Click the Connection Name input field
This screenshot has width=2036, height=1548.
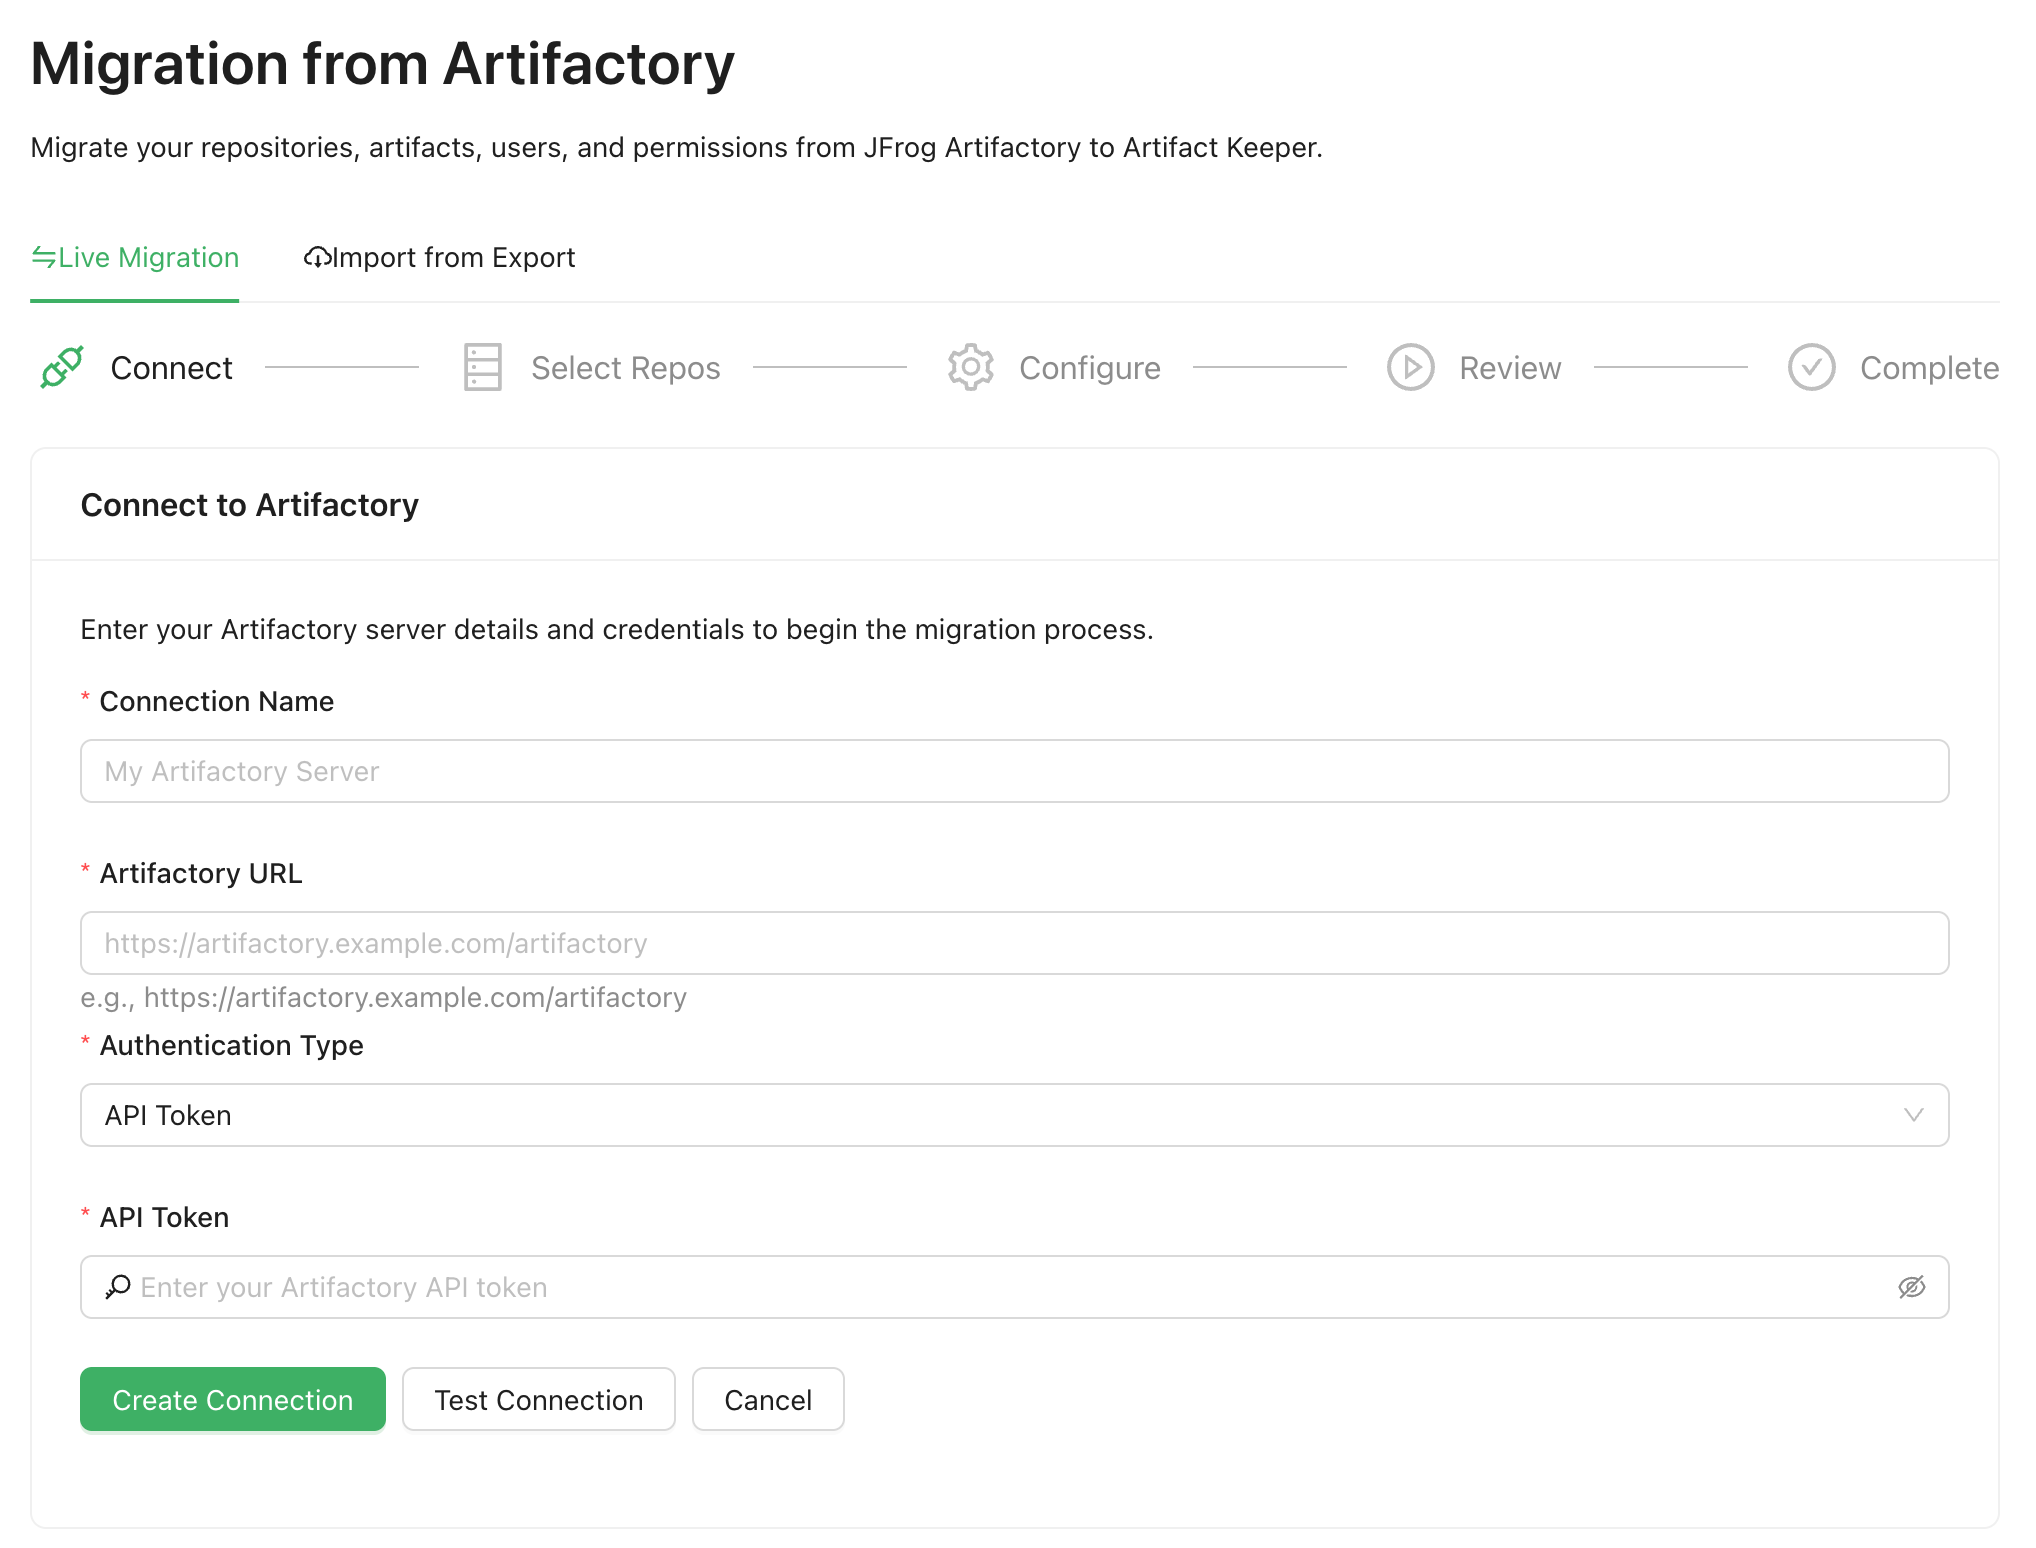point(1014,771)
